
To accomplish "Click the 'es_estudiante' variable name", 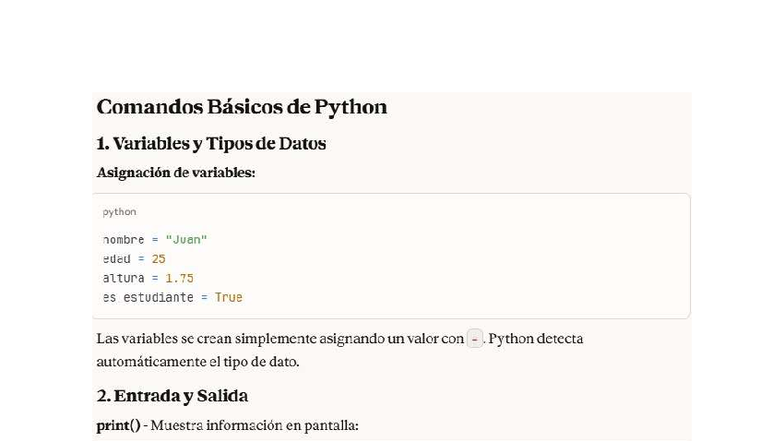I will pos(148,297).
